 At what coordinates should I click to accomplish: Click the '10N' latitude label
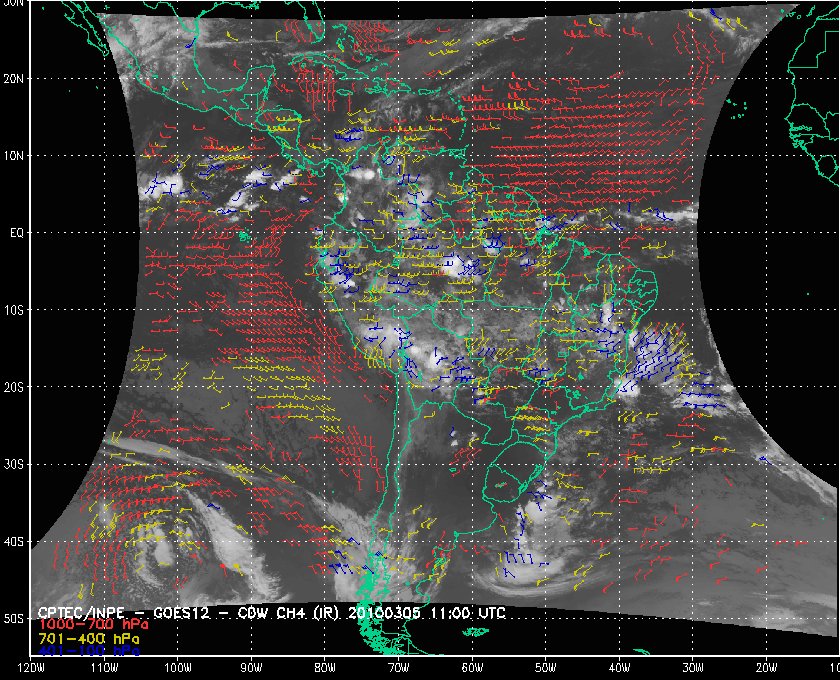click(x=13, y=156)
